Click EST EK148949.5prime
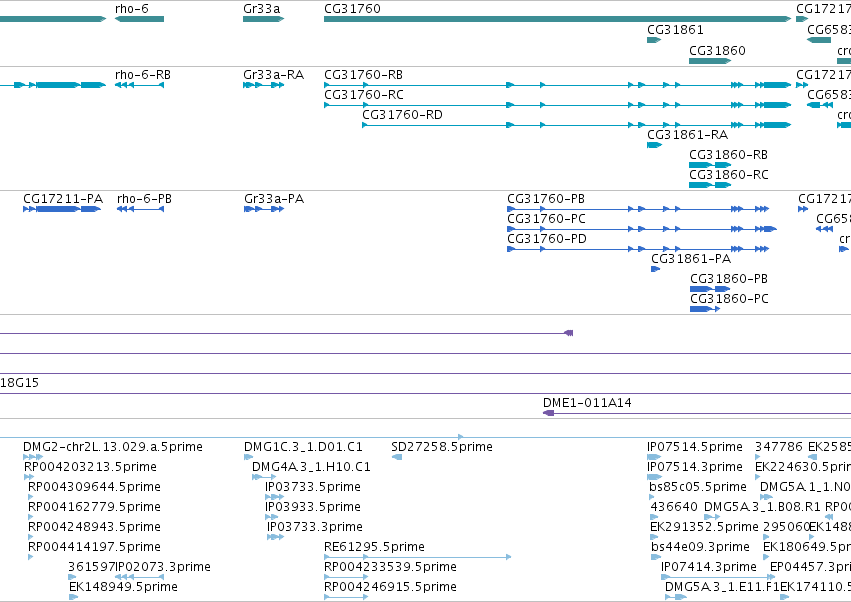This screenshot has height=602, width=851. click(x=73, y=598)
